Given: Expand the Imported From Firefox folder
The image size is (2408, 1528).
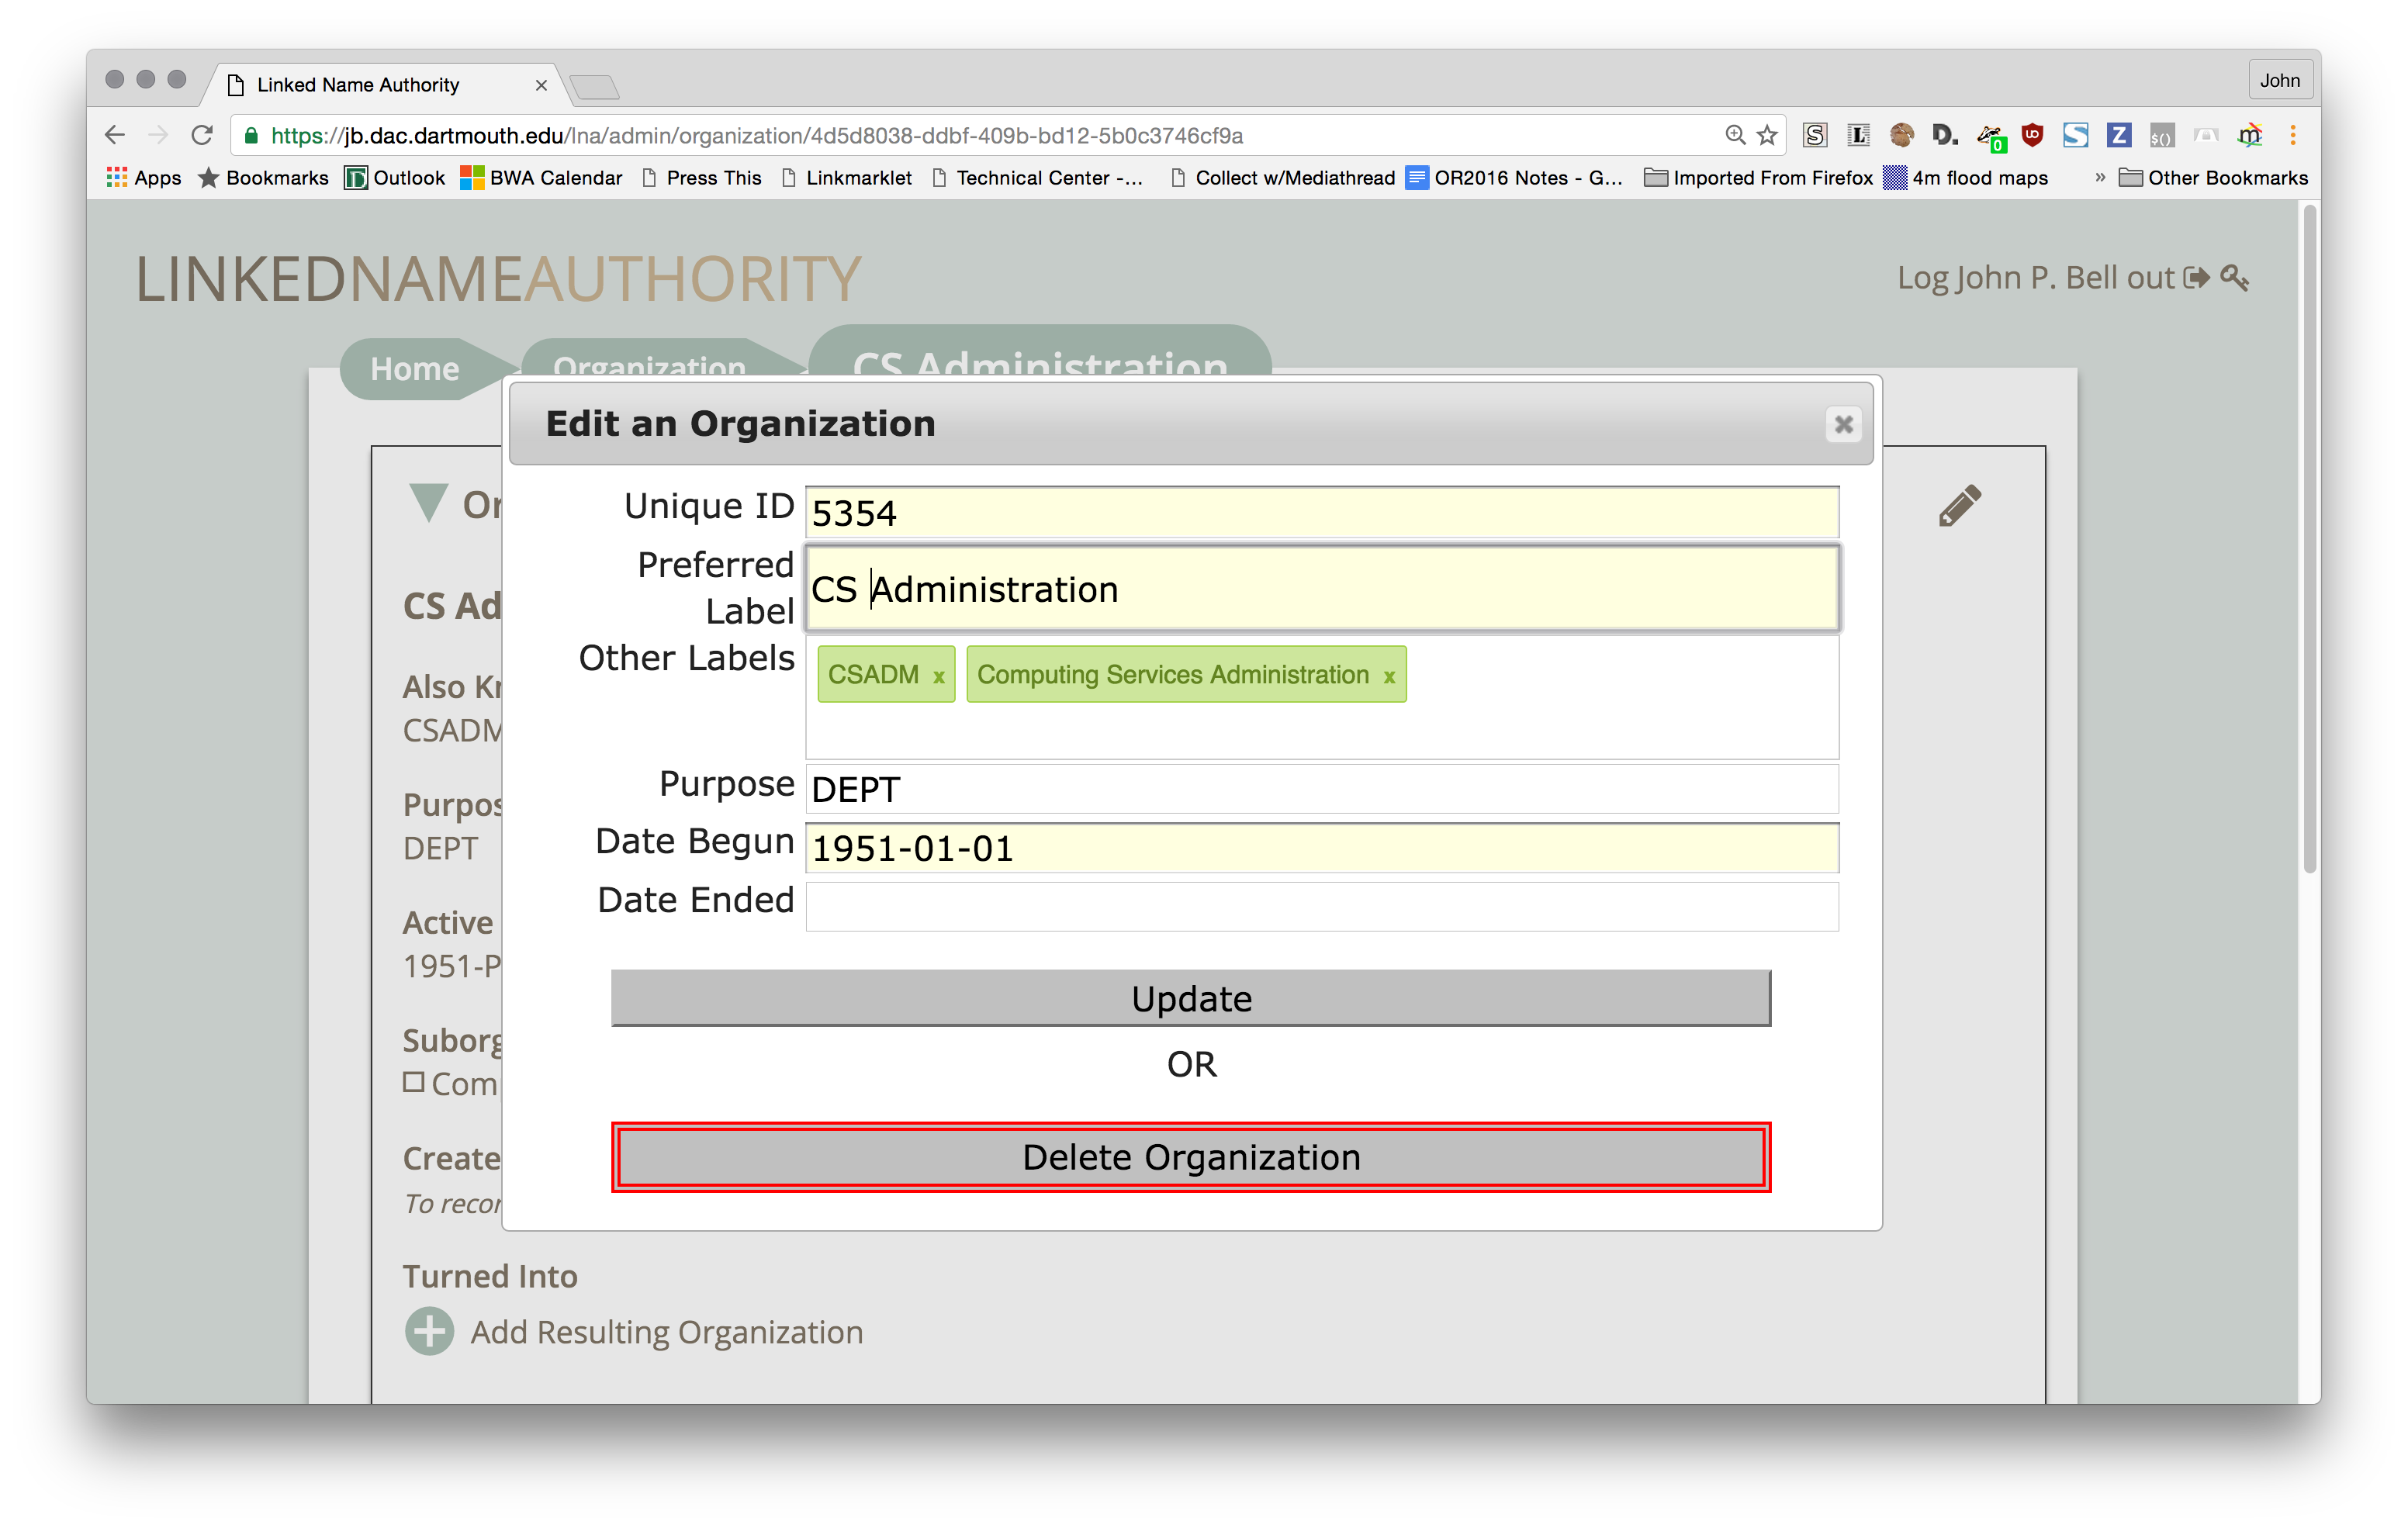Looking at the screenshot, I should (x=1759, y=178).
